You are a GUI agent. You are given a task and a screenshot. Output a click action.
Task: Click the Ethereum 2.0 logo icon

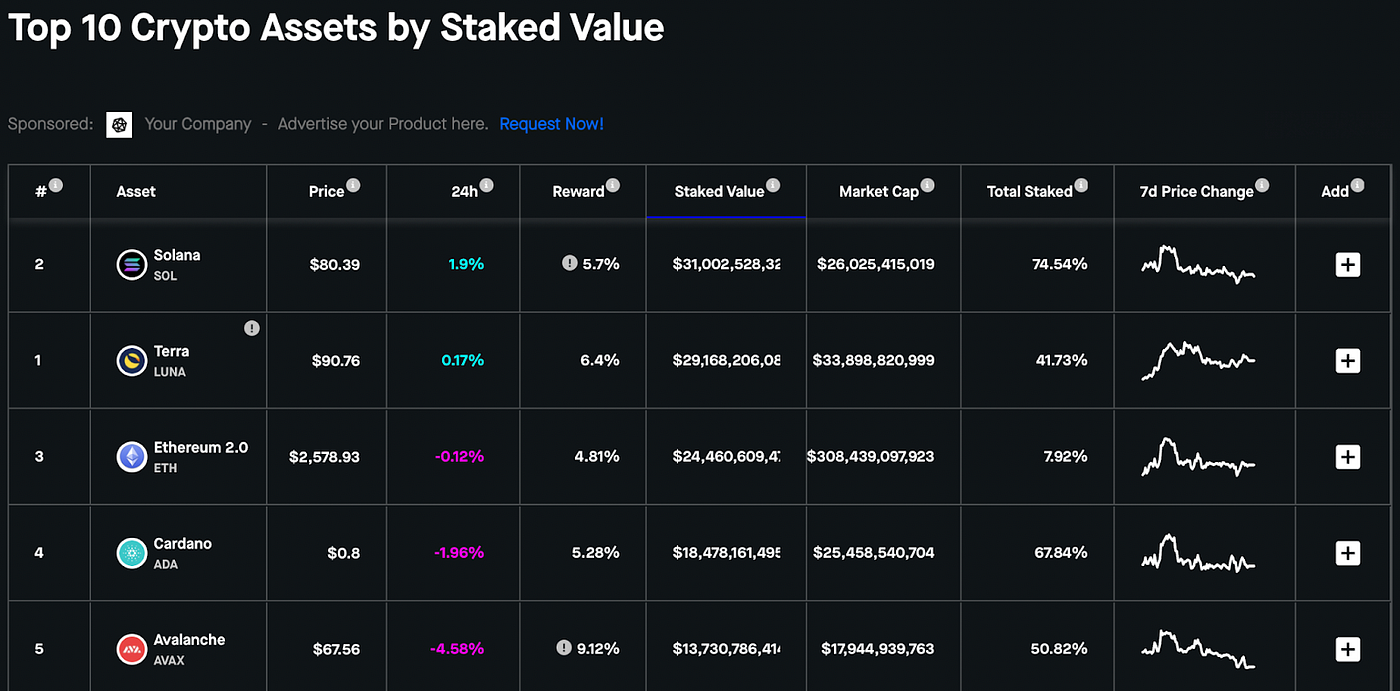pyautogui.click(x=132, y=457)
